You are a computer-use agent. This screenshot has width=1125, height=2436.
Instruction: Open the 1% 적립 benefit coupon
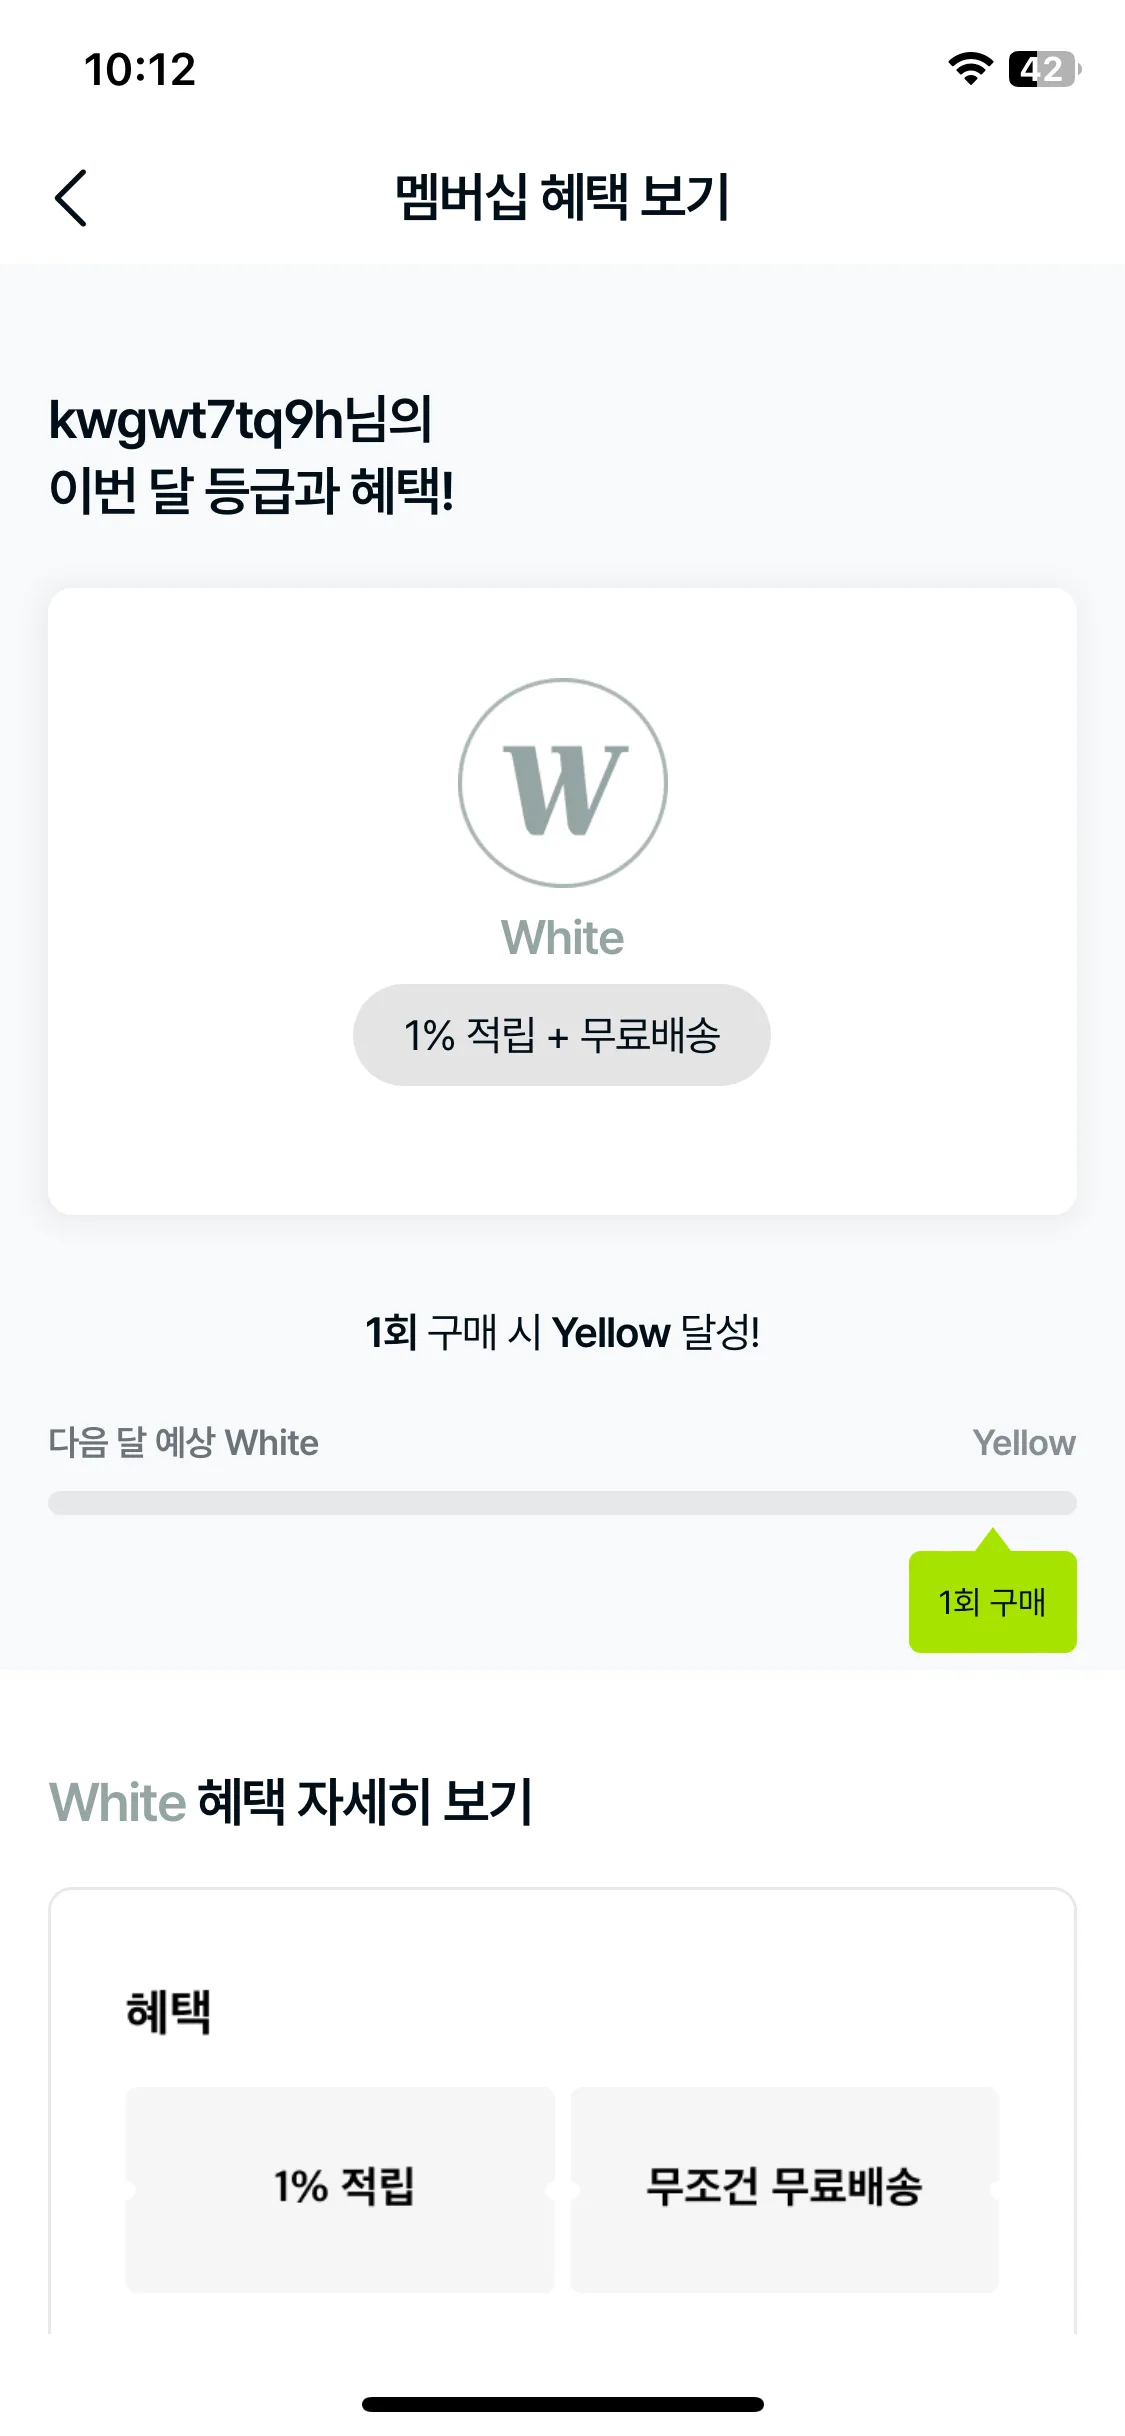[x=340, y=2189]
